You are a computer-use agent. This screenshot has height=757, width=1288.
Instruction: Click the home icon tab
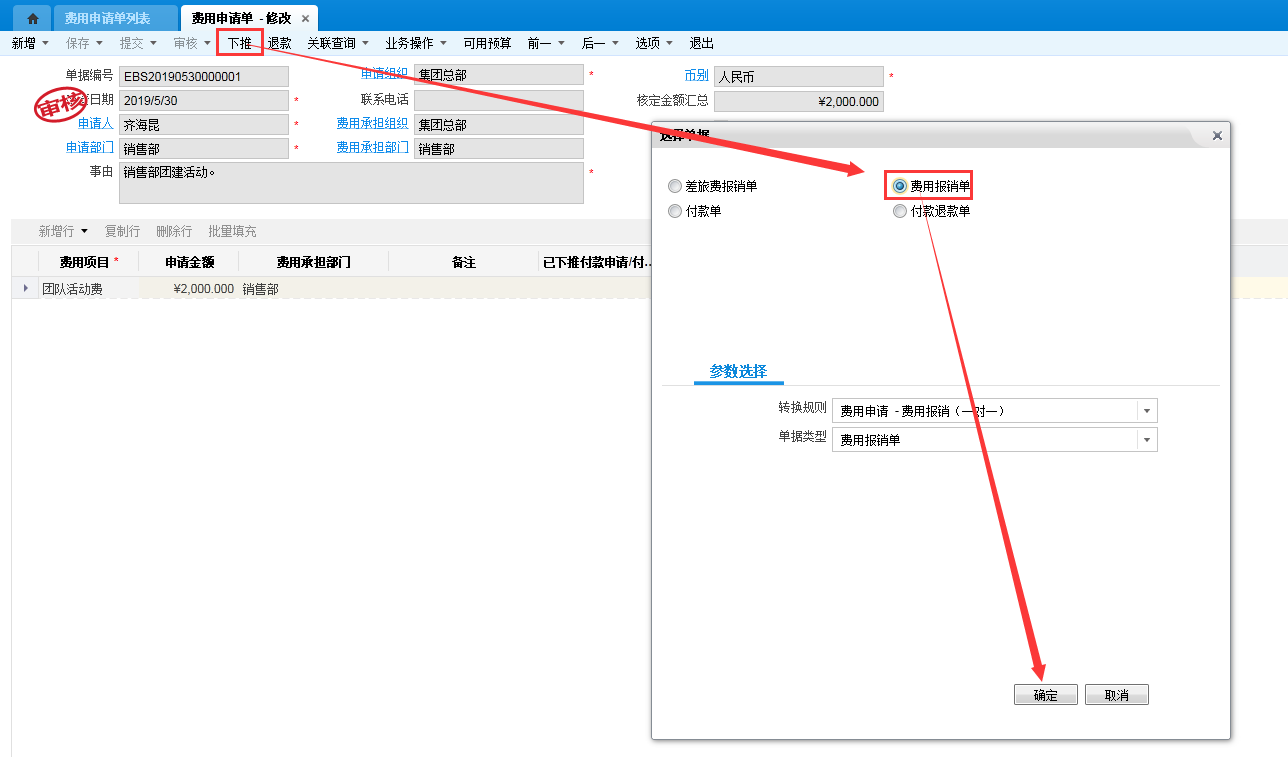click(x=33, y=19)
